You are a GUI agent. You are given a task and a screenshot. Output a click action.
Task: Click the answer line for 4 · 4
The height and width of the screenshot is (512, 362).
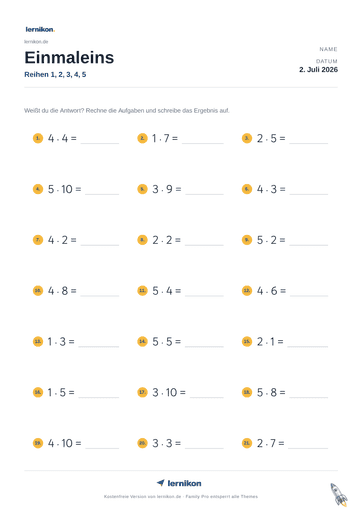[100, 143]
